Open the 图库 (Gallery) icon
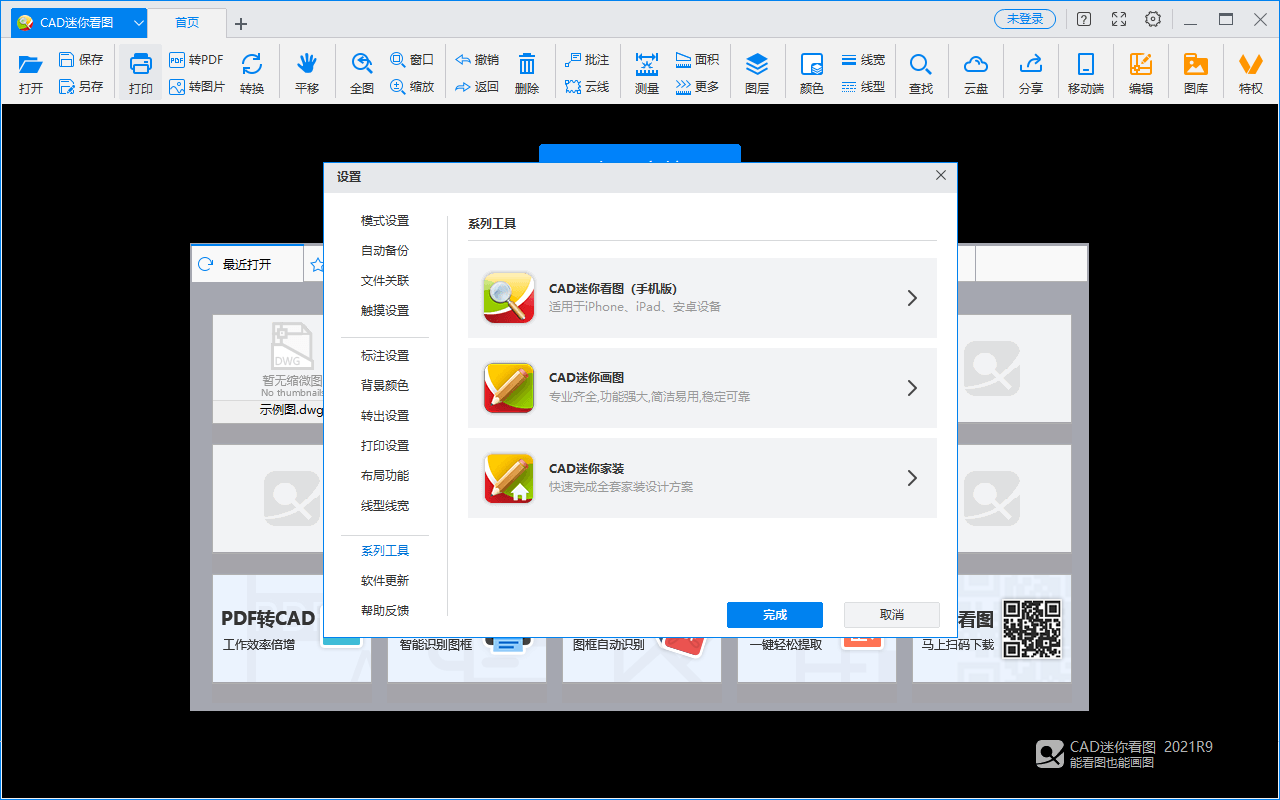The image size is (1280, 800). click(1196, 64)
